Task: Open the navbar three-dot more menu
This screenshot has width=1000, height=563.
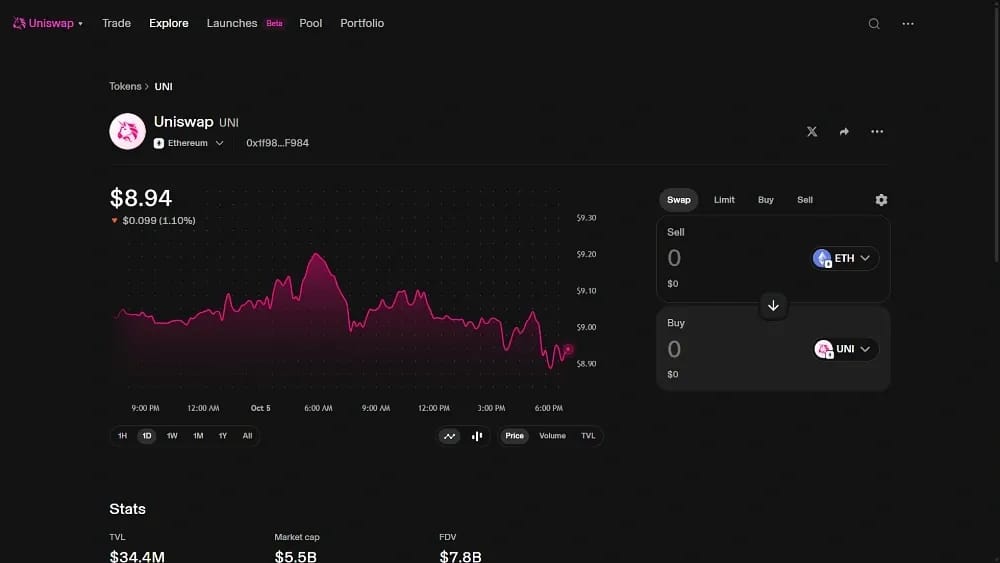Action: [908, 24]
